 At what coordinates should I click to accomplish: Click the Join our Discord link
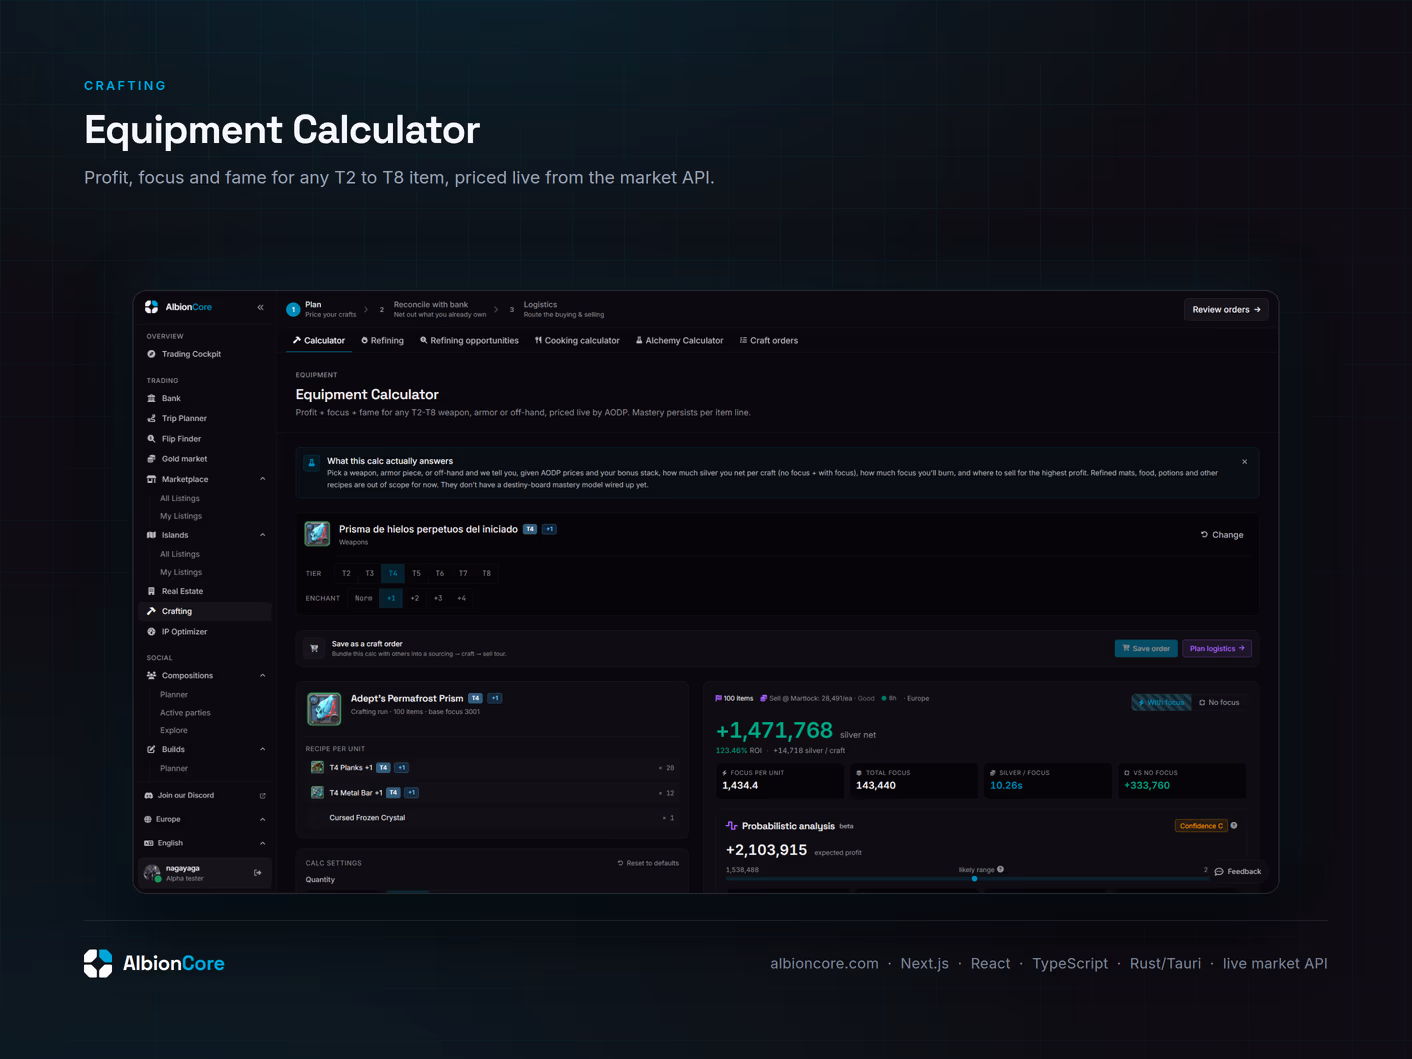[x=185, y=796]
